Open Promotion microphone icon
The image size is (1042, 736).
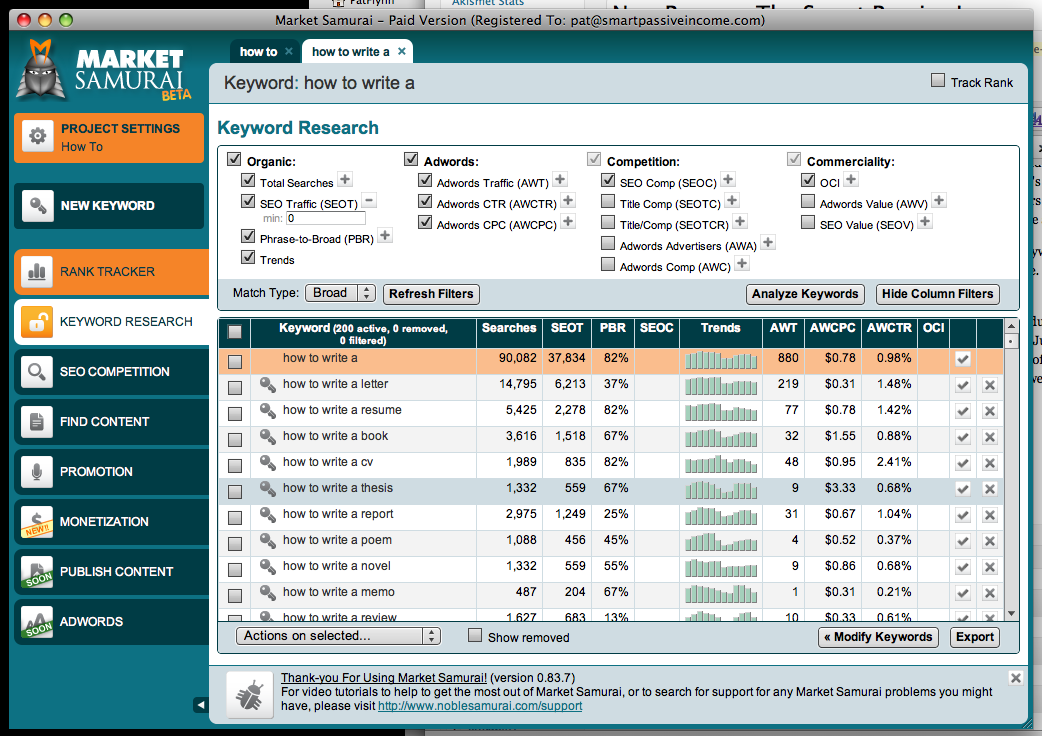37,472
